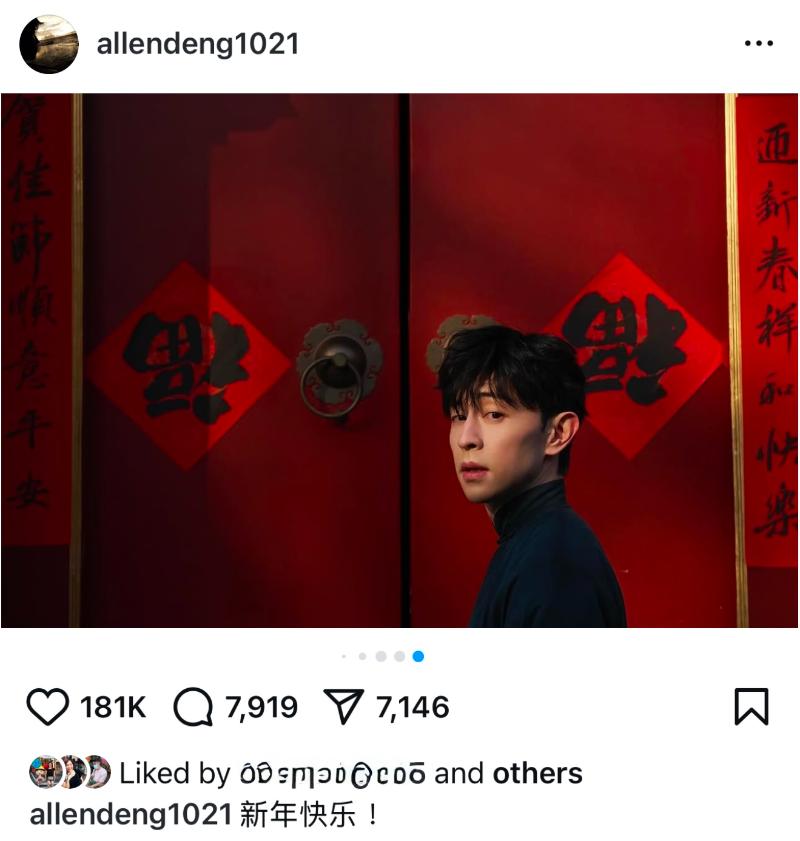Image resolution: width=800 pixels, height=841 pixels.
Task: View the 7,919 comments count
Action: tap(261, 707)
